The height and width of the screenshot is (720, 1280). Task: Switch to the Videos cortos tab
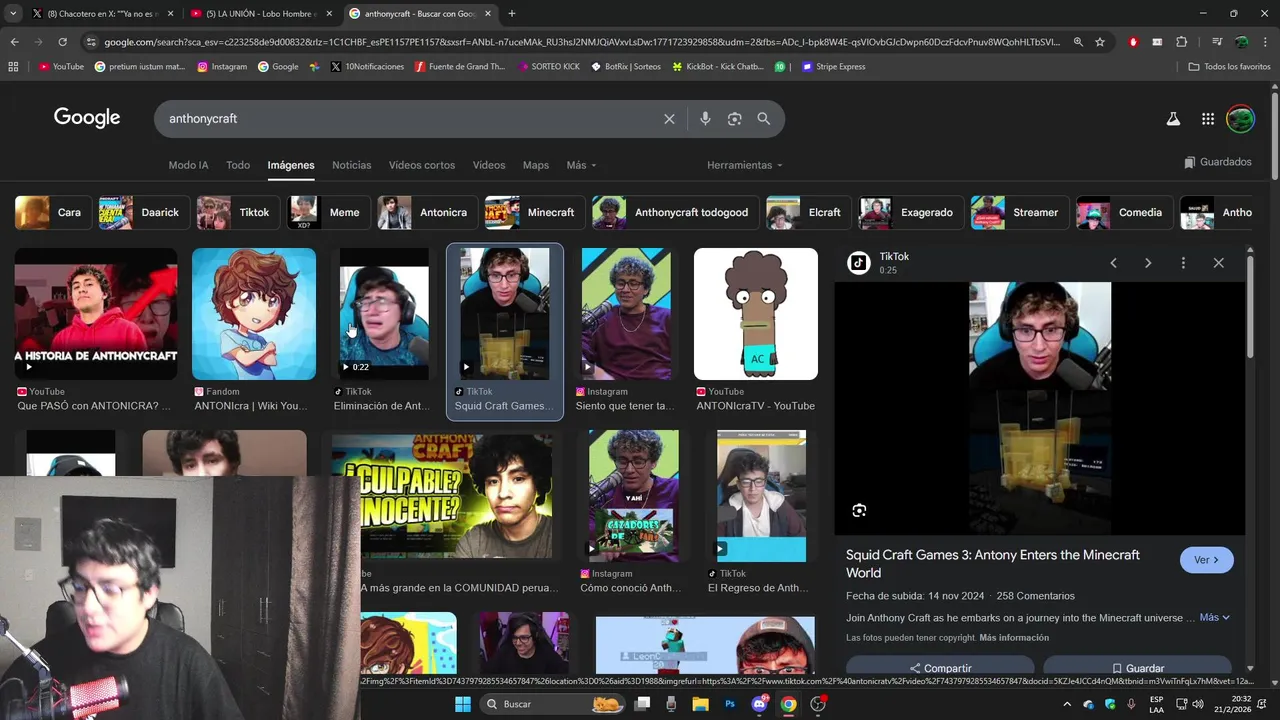pyautogui.click(x=422, y=165)
